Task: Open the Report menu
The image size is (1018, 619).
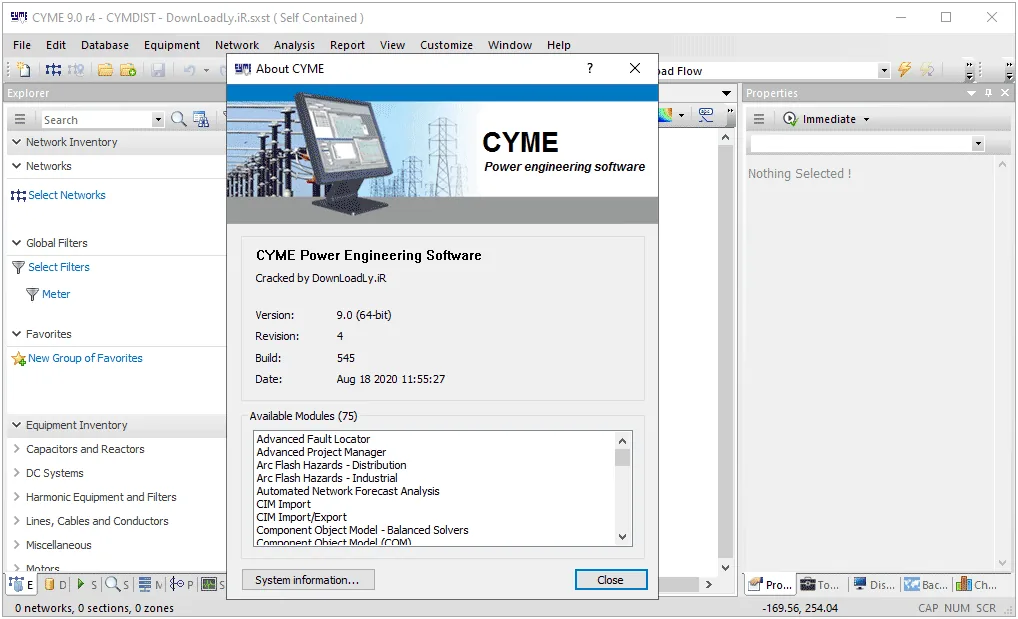Action: (x=347, y=45)
